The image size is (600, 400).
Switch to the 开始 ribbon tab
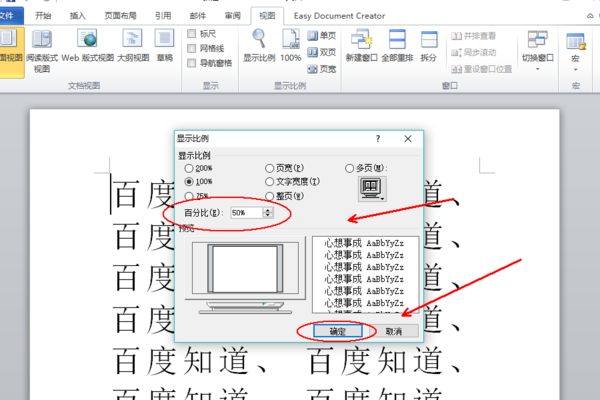pos(43,16)
